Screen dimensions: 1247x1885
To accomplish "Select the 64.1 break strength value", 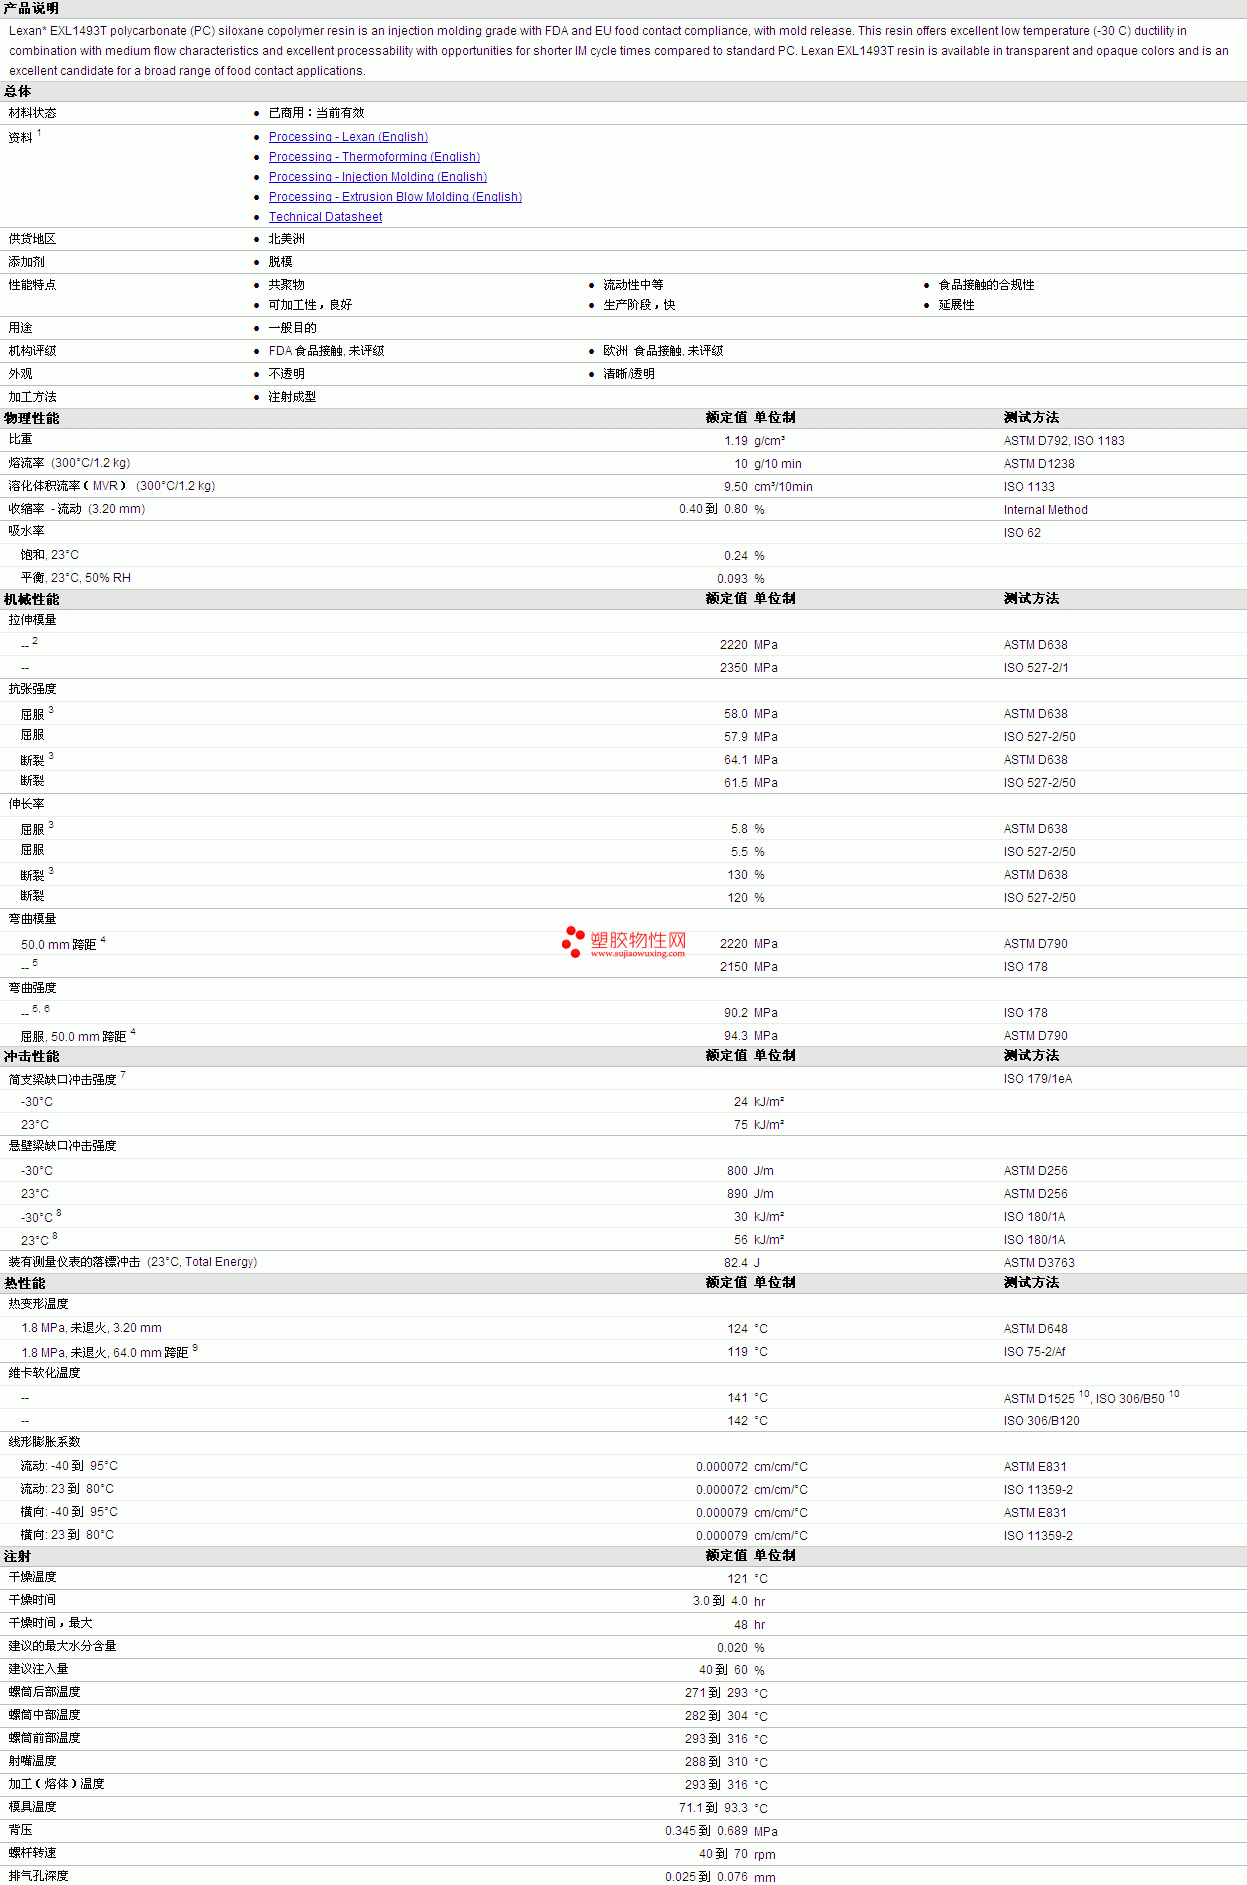I will click(736, 760).
